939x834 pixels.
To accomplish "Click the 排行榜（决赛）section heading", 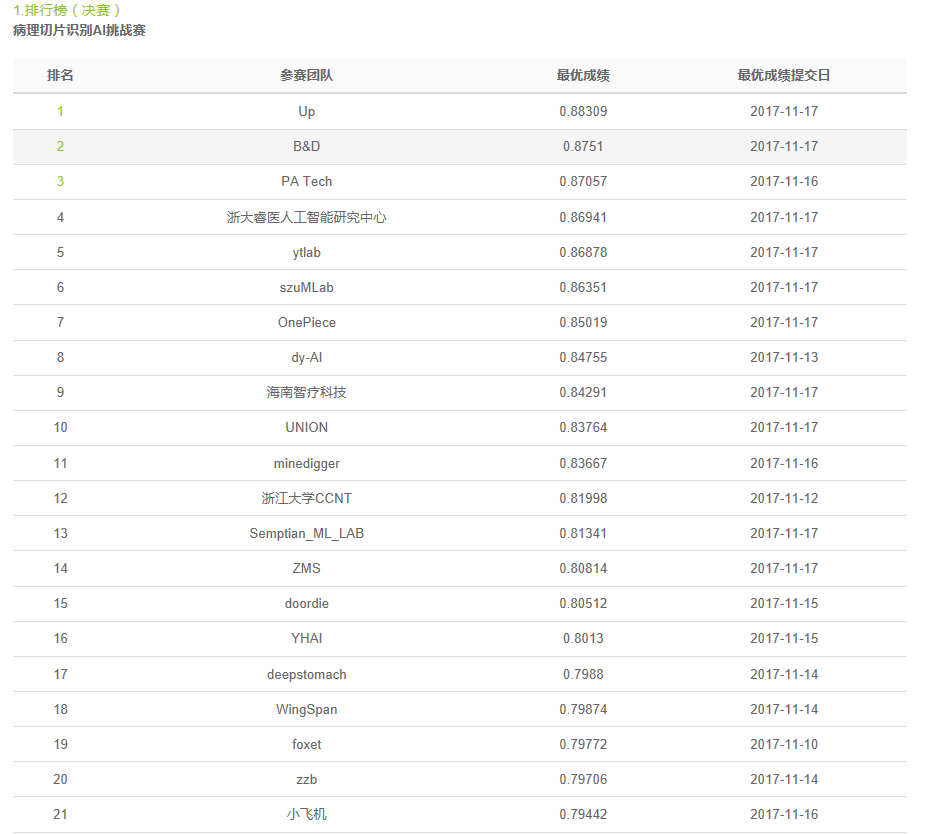I will 67,10.
